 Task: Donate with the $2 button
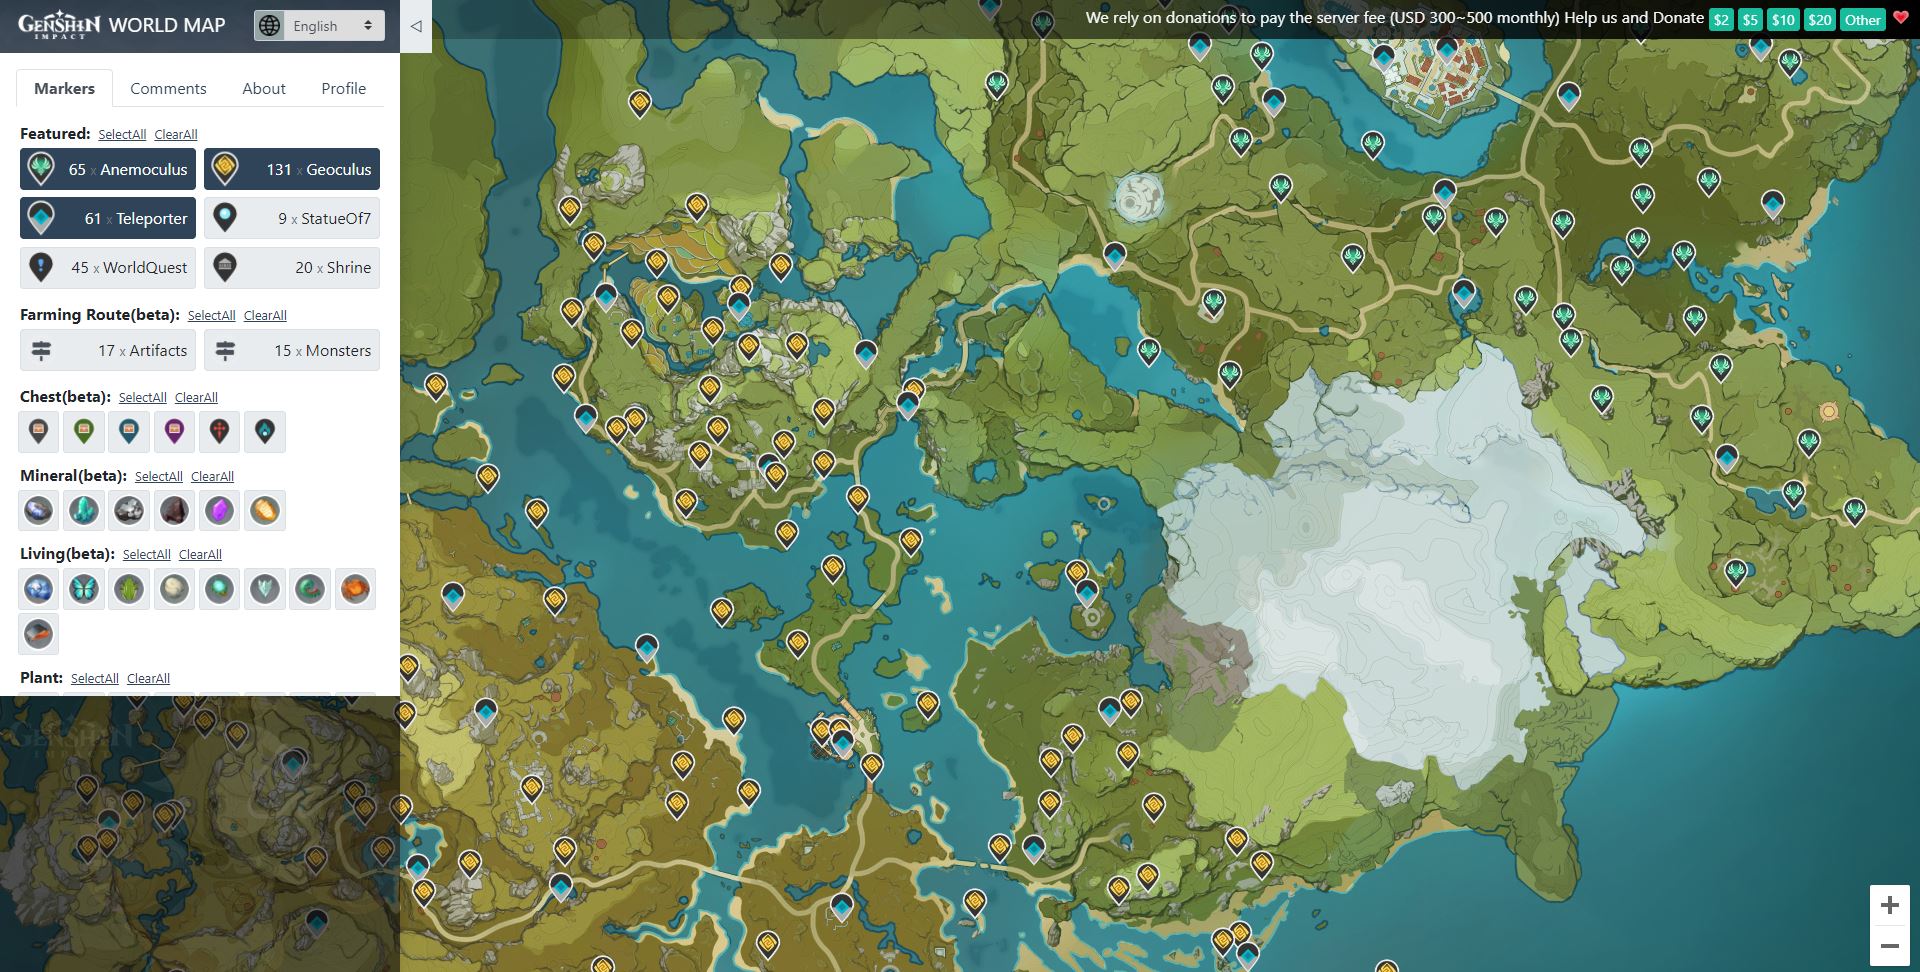tap(1721, 20)
